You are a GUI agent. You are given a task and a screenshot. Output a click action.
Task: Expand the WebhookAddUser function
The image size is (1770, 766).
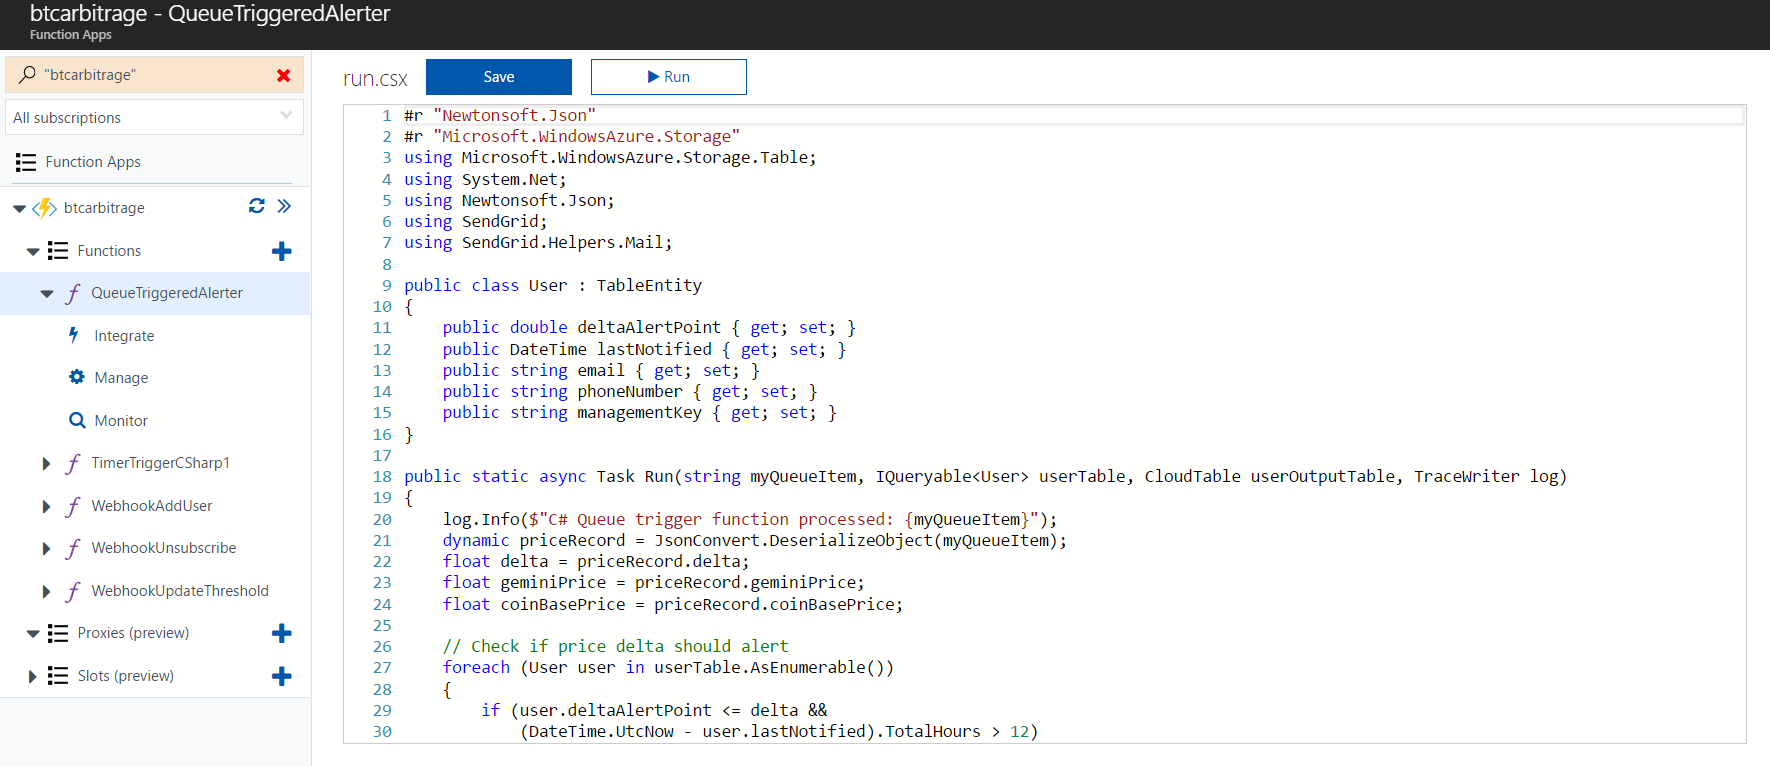46,506
